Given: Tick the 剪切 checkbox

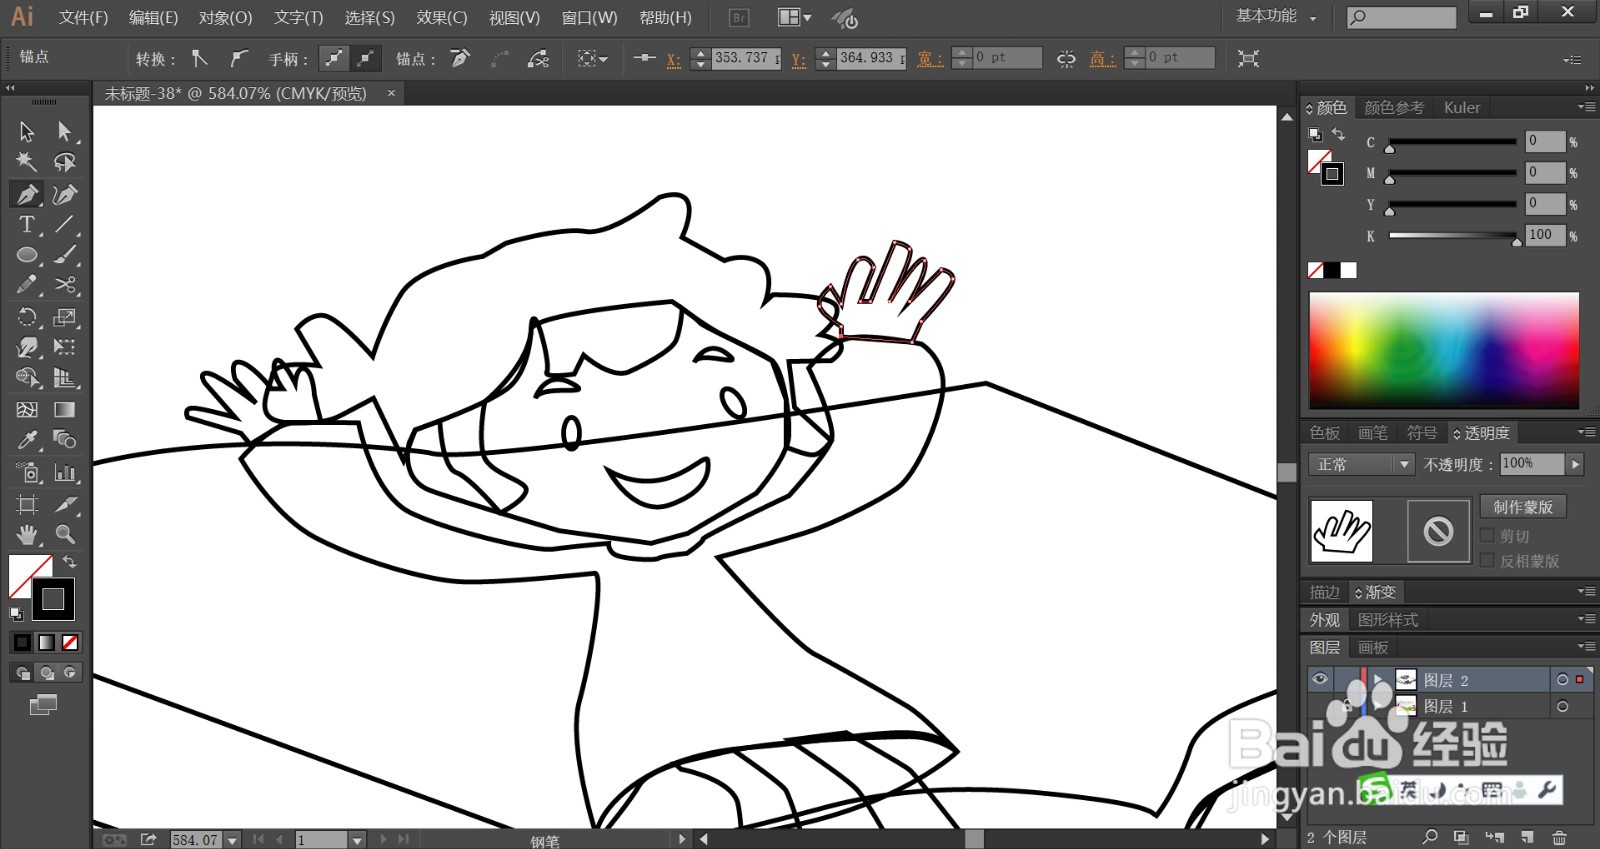Looking at the screenshot, I should (x=1487, y=535).
